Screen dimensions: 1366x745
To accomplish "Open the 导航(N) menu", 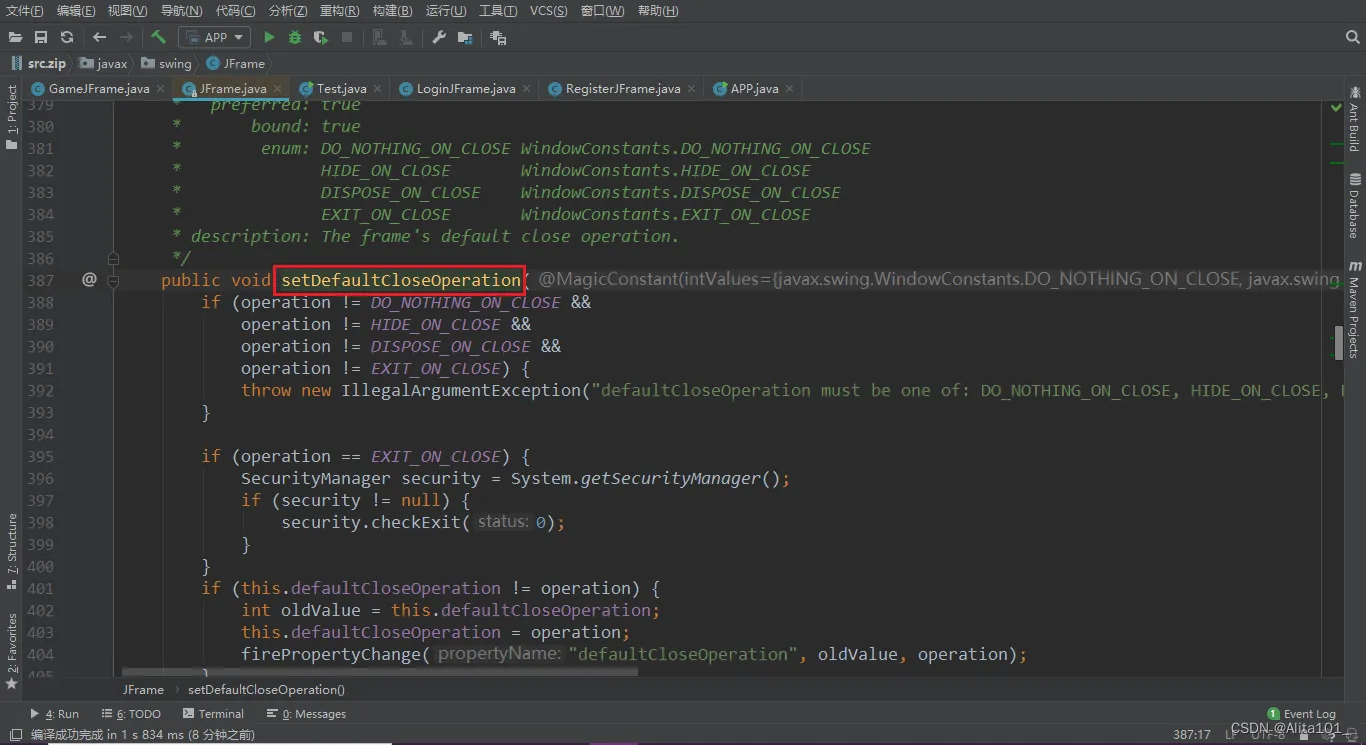I will [x=181, y=11].
